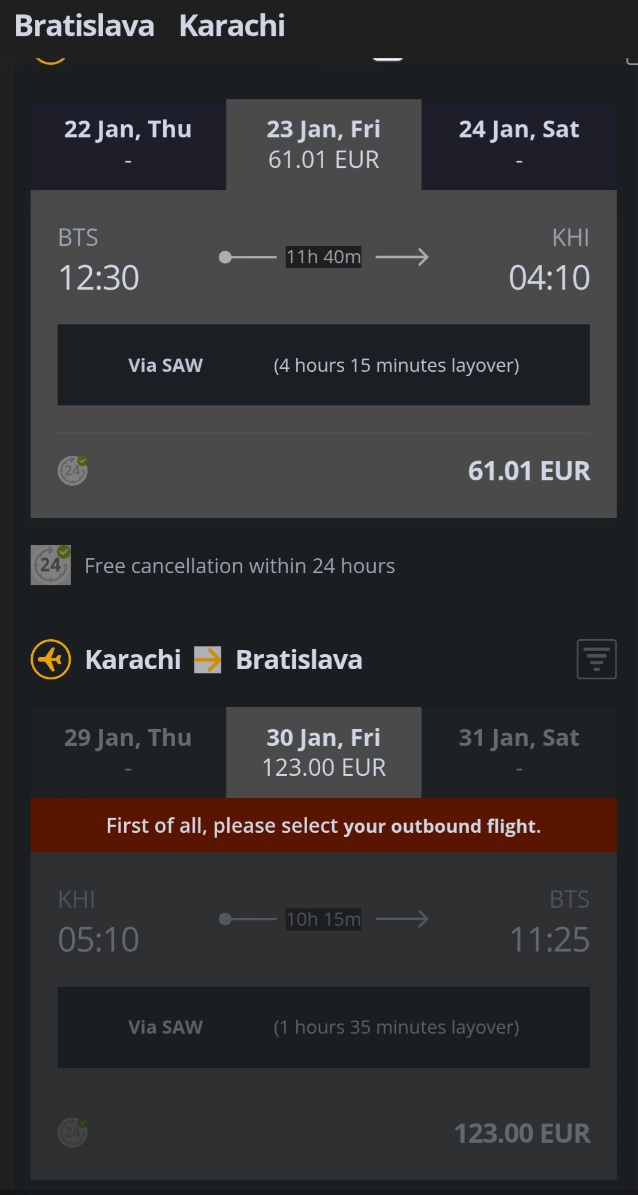The image size is (638, 1195).
Task: Pick the 31 Jan, Sat return date
Action: [x=519, y=752]
